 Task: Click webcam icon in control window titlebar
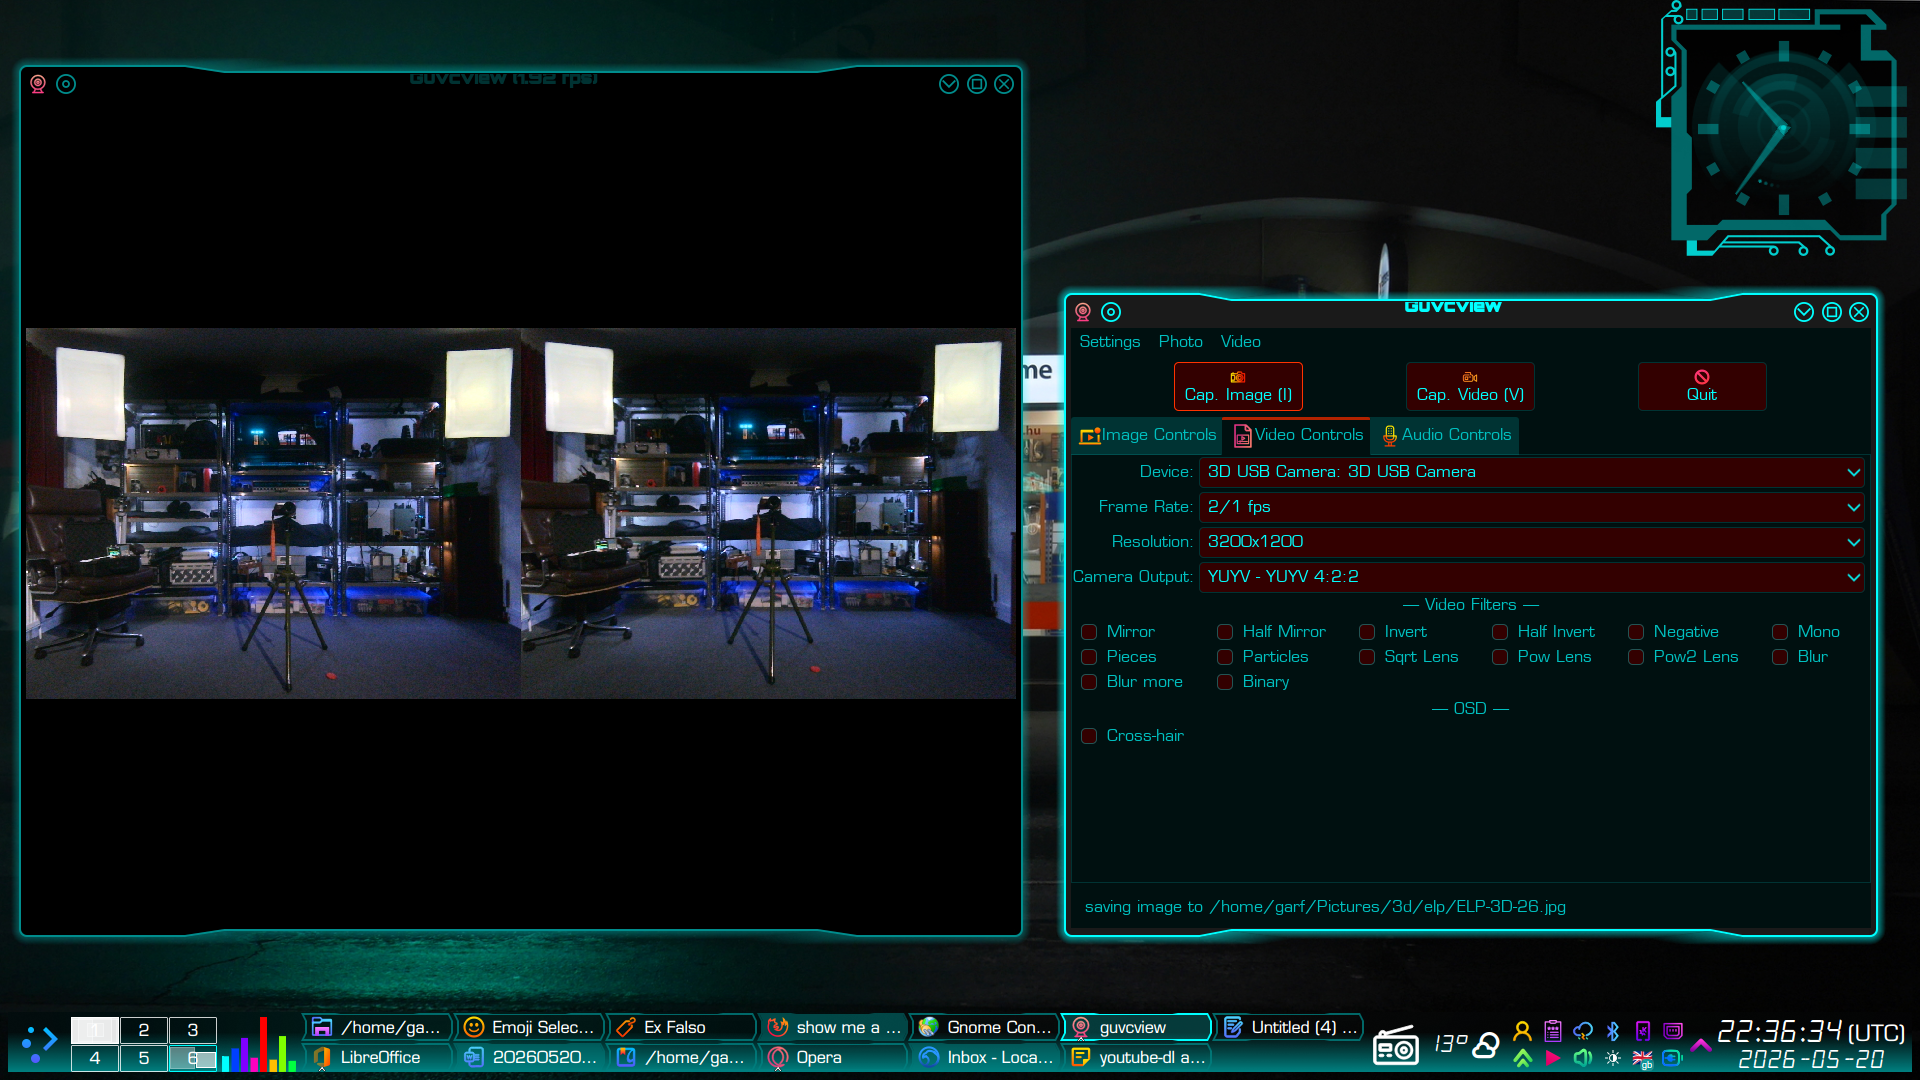pos(1083,312)
